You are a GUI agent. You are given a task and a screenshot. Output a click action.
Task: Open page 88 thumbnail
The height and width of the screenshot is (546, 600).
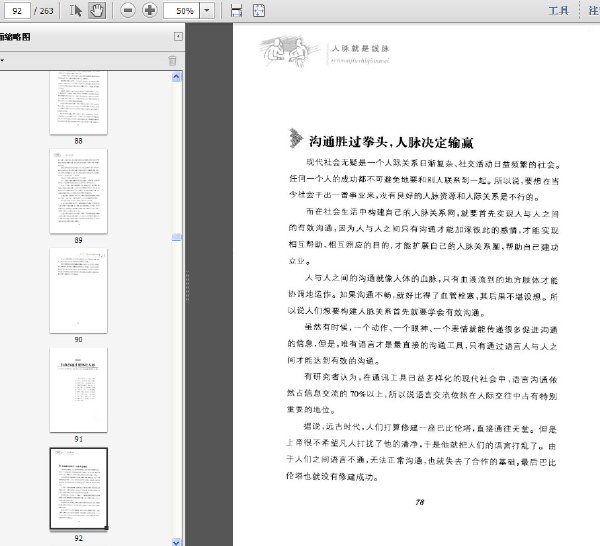[78, 103]
